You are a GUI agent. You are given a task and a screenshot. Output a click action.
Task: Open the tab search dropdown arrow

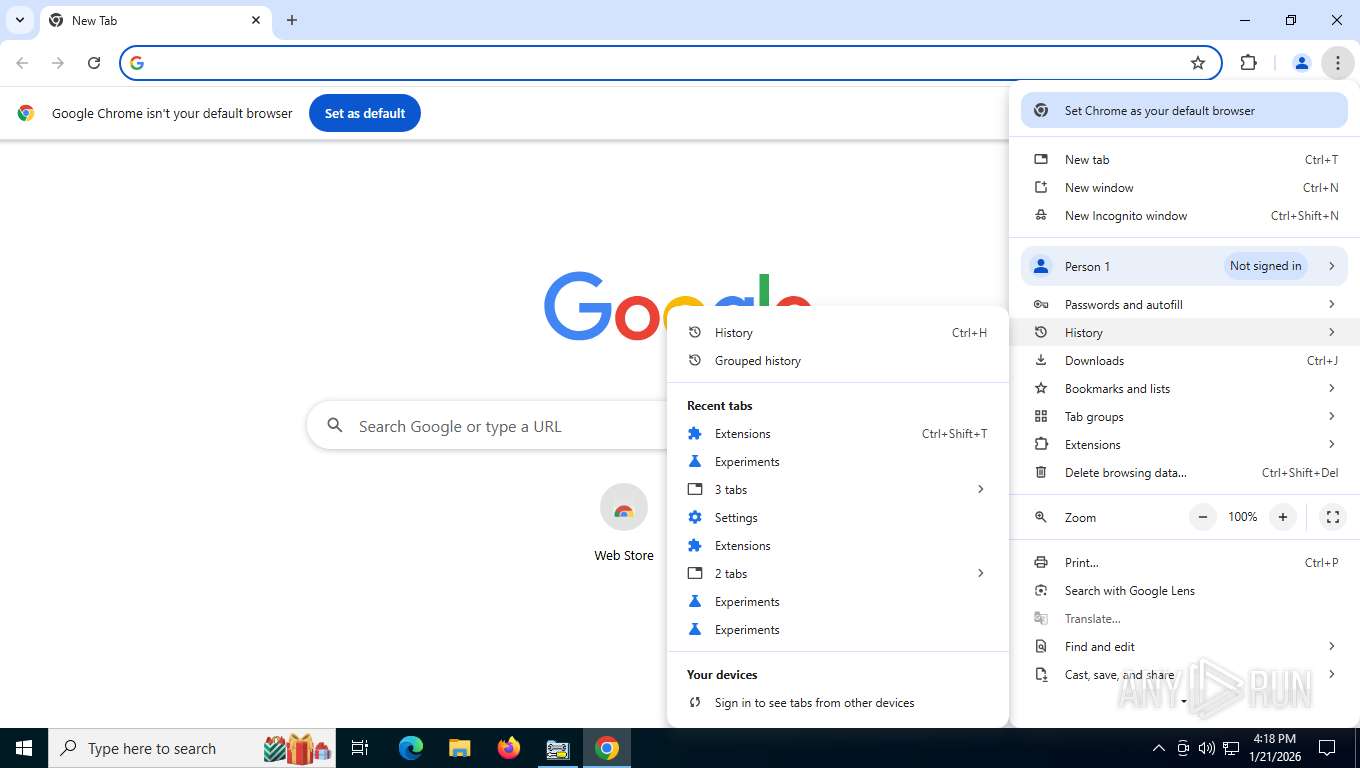point(19,20)
